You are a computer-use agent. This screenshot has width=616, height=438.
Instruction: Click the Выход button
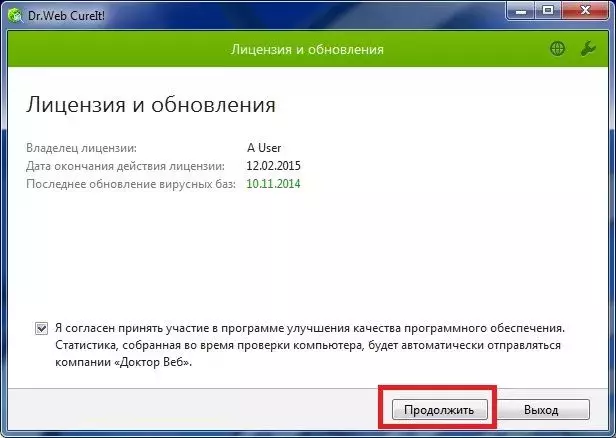(541, 410)
